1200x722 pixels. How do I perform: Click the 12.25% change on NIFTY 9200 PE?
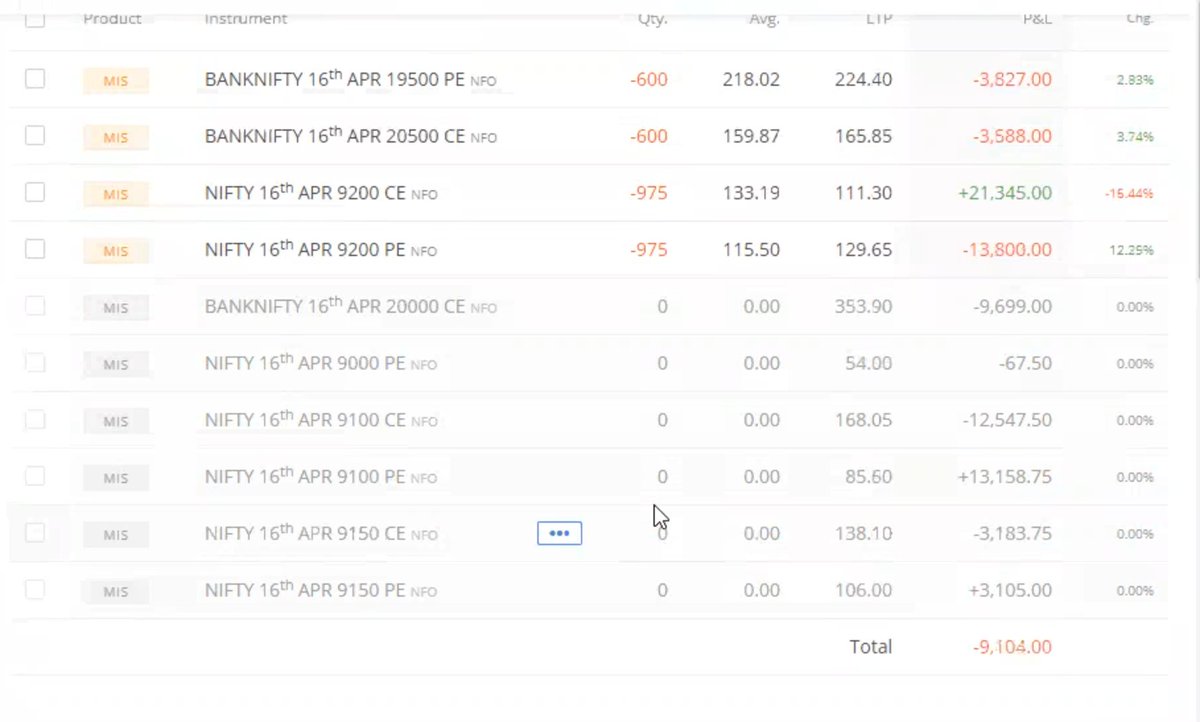click(x=1131, y=250)
